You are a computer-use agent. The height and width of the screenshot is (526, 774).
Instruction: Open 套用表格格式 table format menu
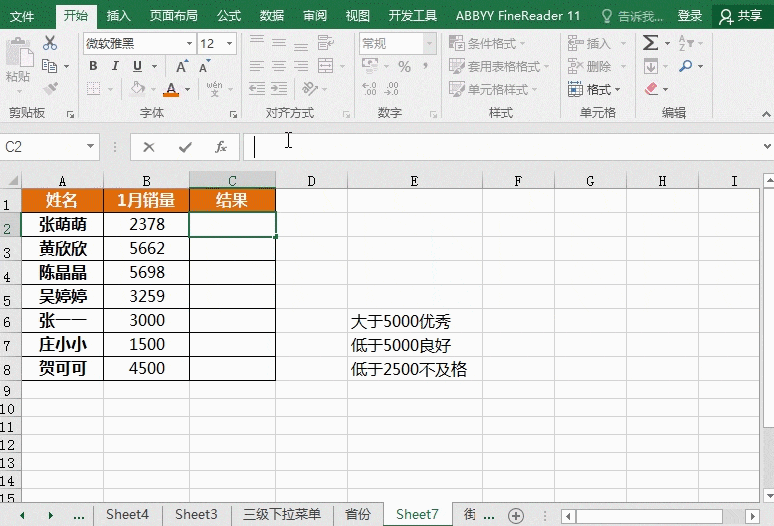click(x=499, y=66)
